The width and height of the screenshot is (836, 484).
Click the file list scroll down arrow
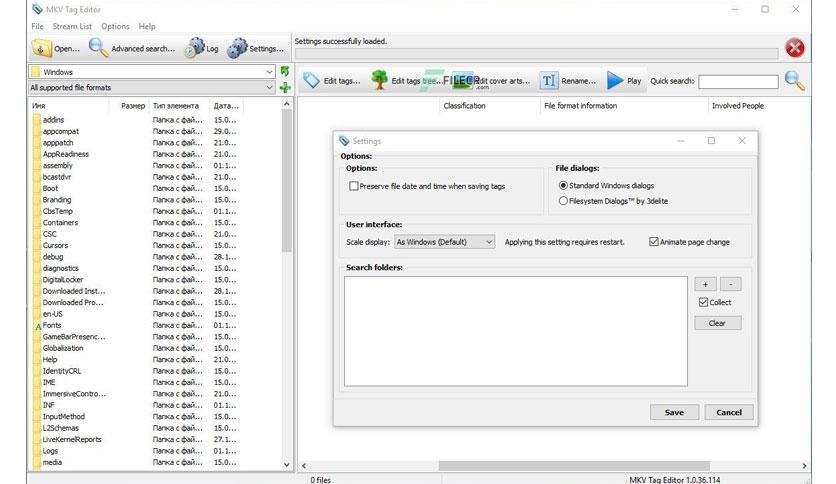pyautogui.click(x=287, y=464)
